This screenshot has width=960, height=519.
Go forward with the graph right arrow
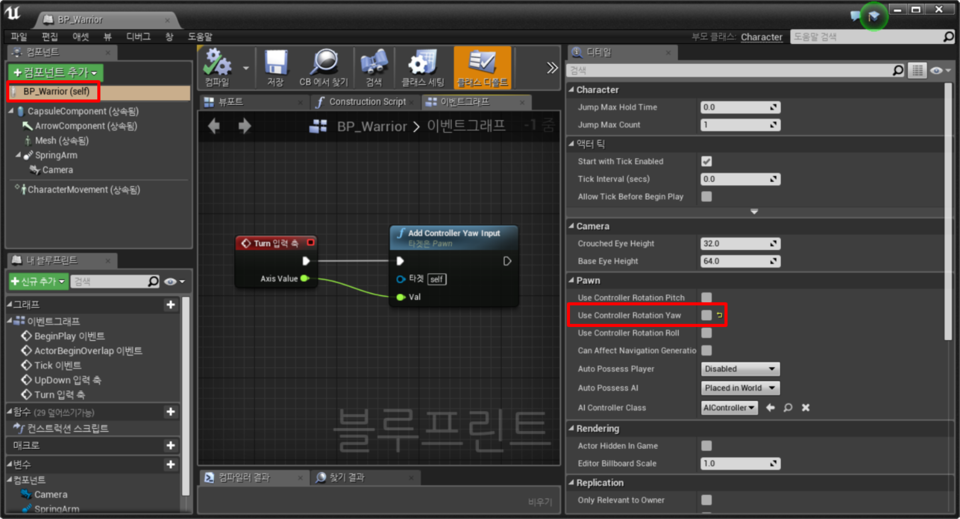pos(244,127)
